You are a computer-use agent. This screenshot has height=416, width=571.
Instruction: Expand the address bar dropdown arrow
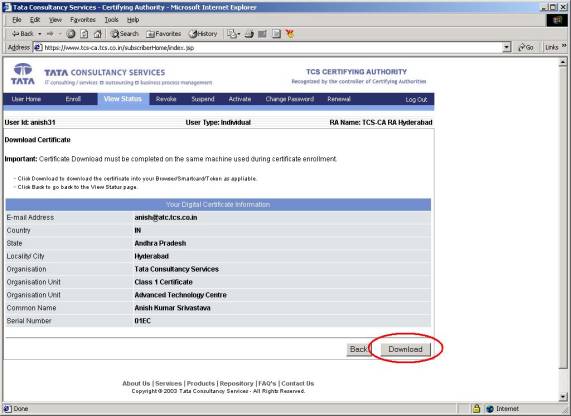507,47
